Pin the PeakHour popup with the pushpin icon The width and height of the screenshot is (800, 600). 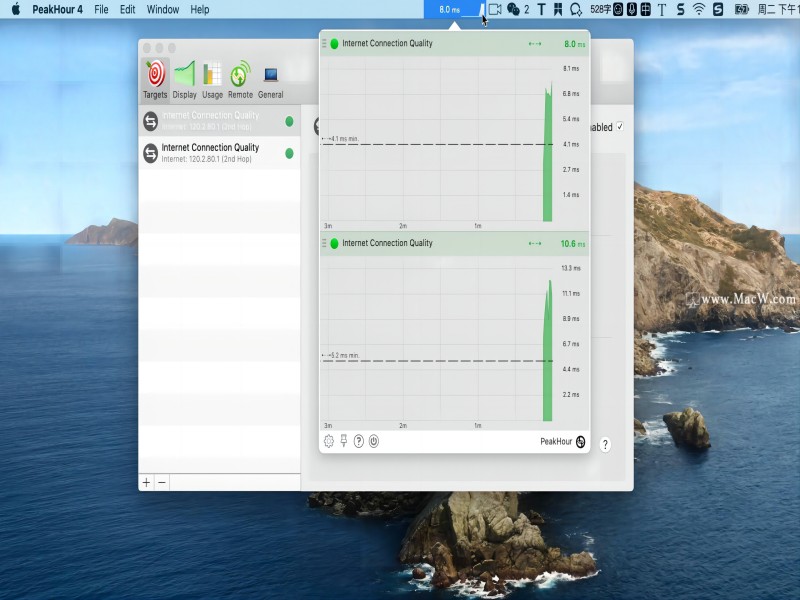(344, 441)
